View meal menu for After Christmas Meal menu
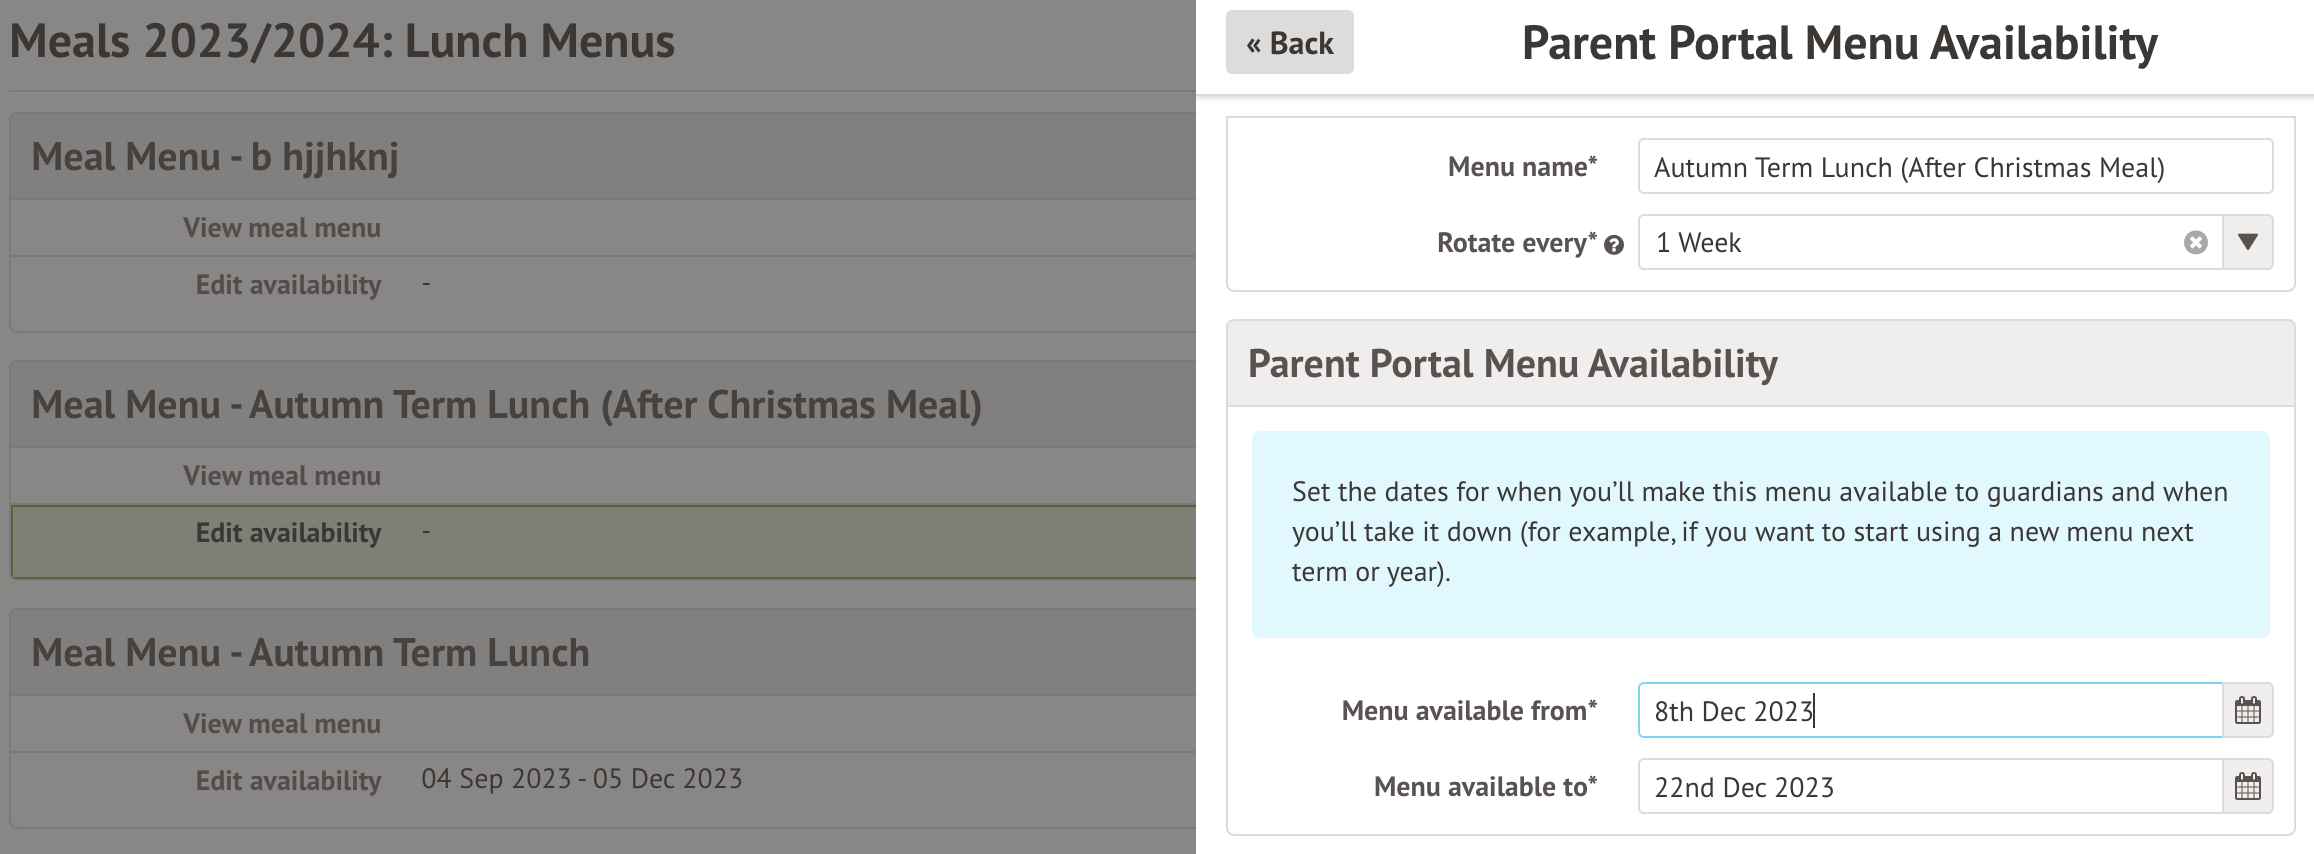Screen dimensions: 2314x854 click(282, 476)
